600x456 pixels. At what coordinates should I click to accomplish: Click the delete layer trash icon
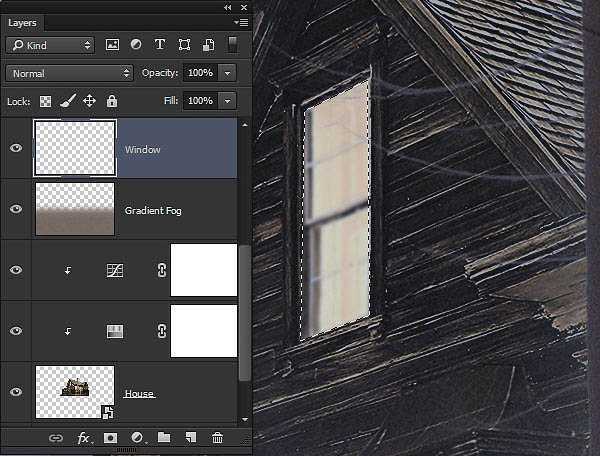pos(217,437)
